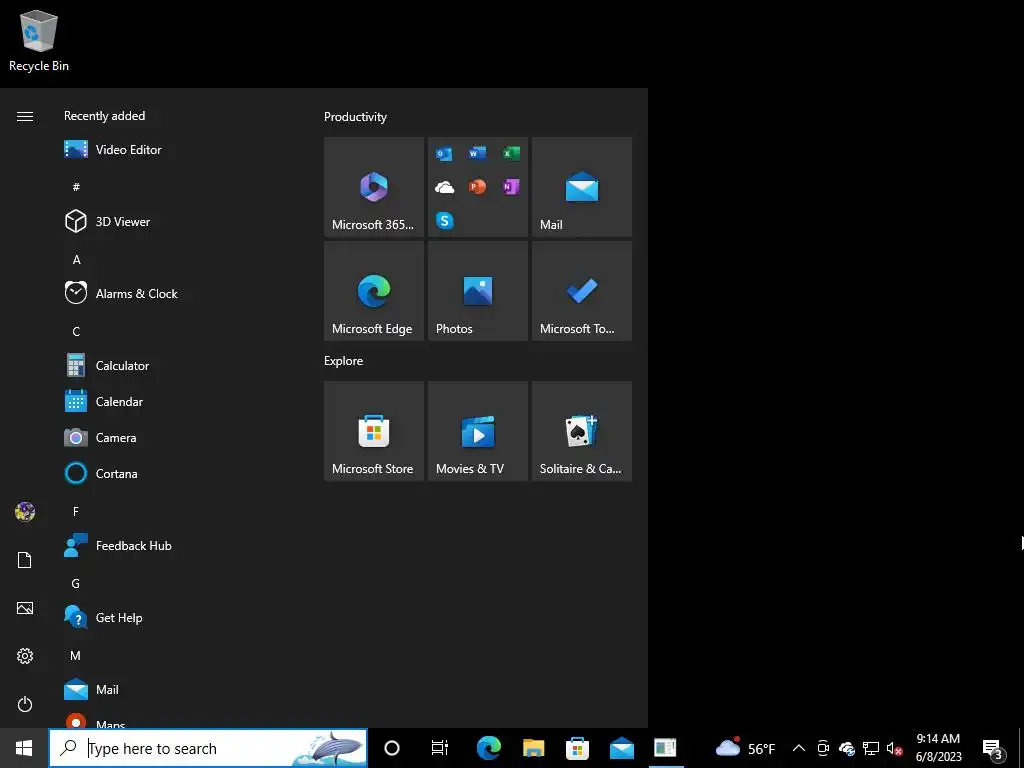Viewport: 1024px width, 768px height.
Task: Open OneNote in Office tile folder
Action: pos(511,187)
